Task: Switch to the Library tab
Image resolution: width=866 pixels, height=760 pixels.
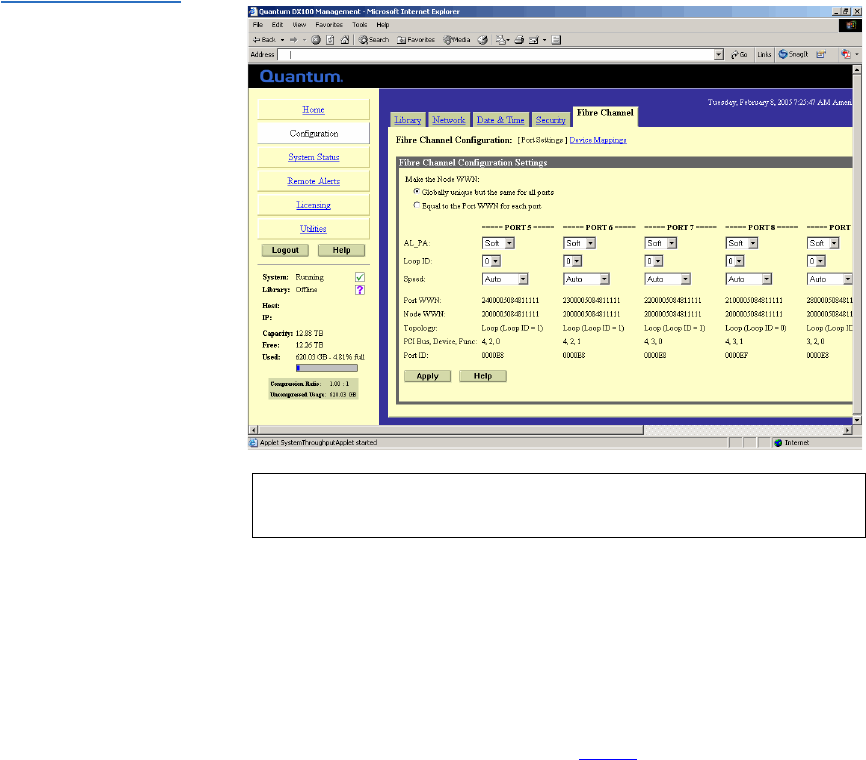Action: coord(408,120)
